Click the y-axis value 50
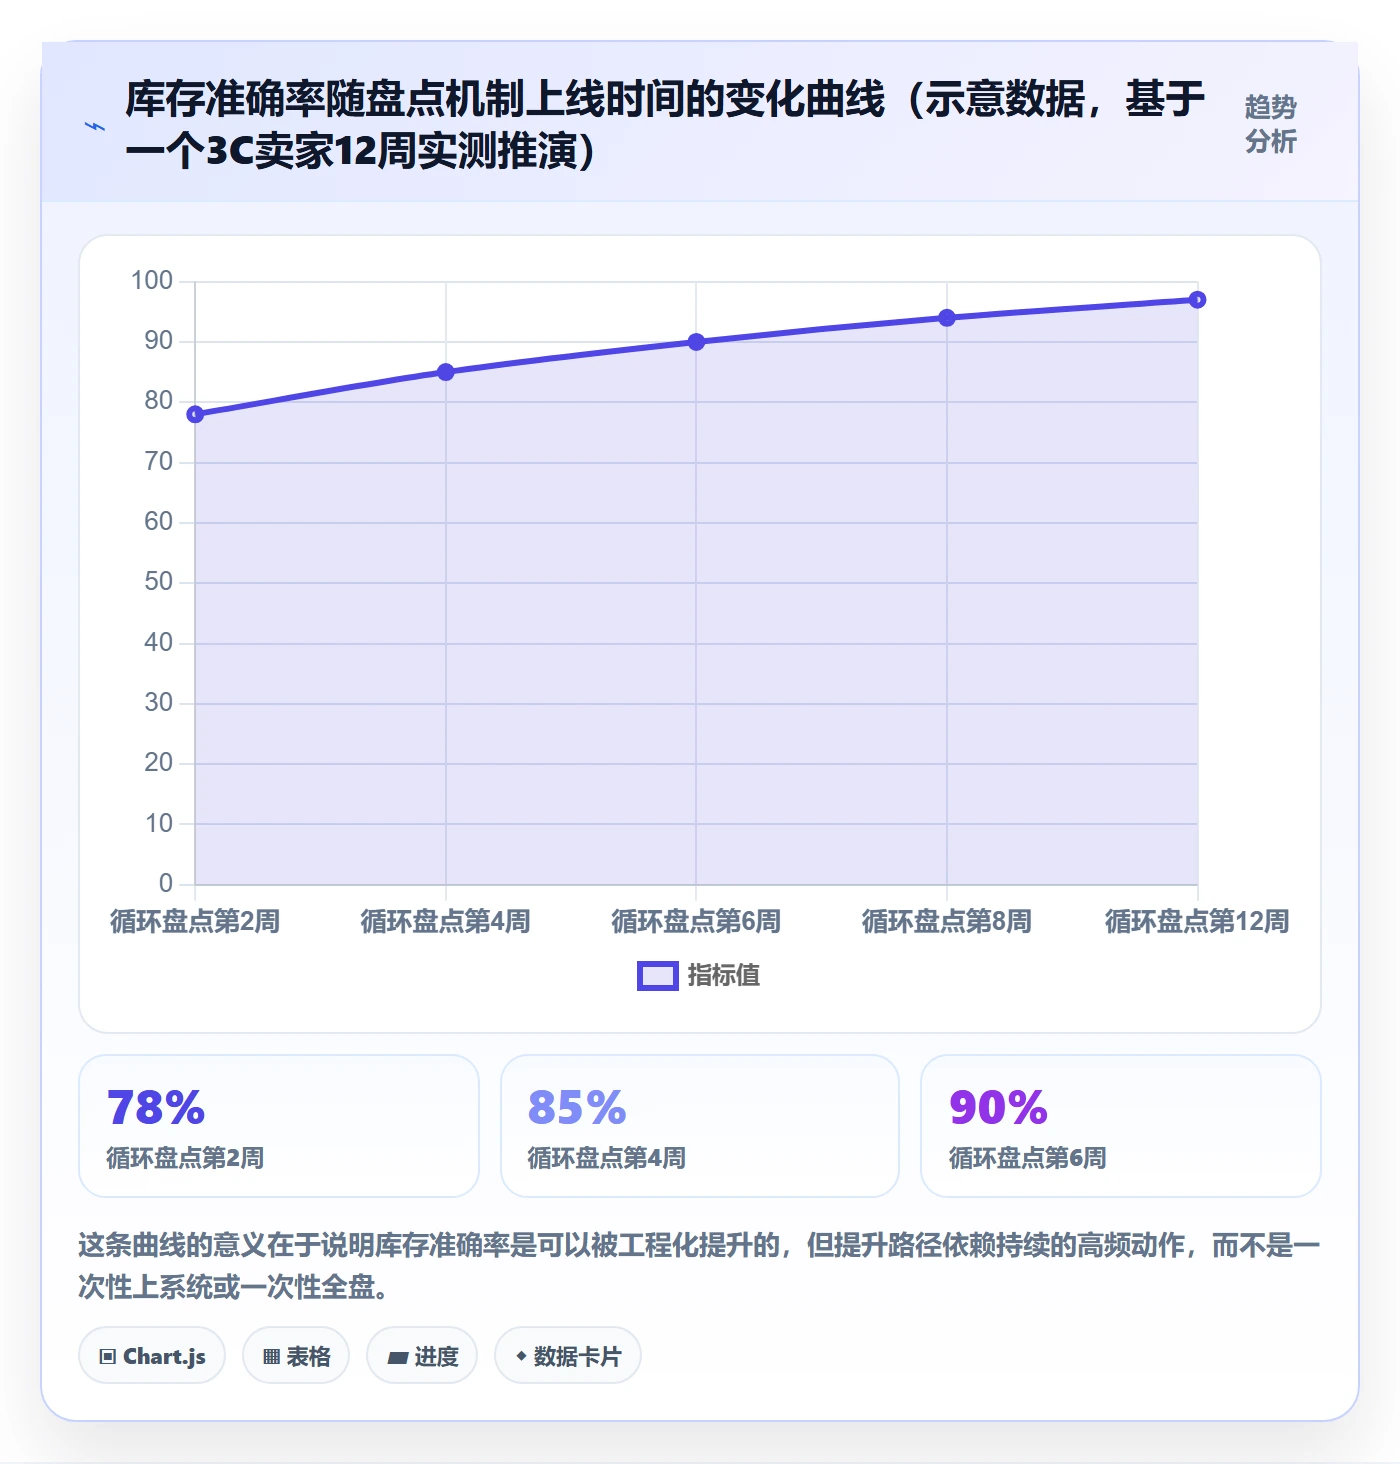The width and height of the screenshot is (1400, 1464). coord(159,582)
